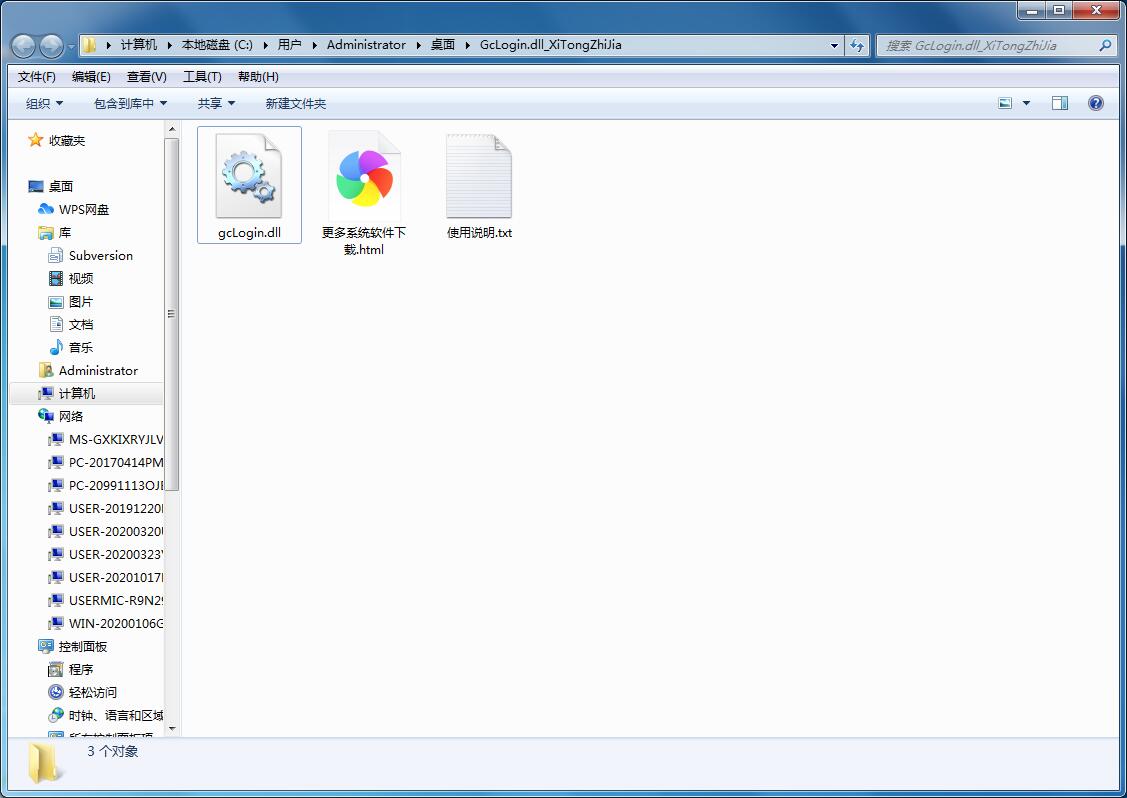Open the view options dropdown arrow

(1026, 104)
